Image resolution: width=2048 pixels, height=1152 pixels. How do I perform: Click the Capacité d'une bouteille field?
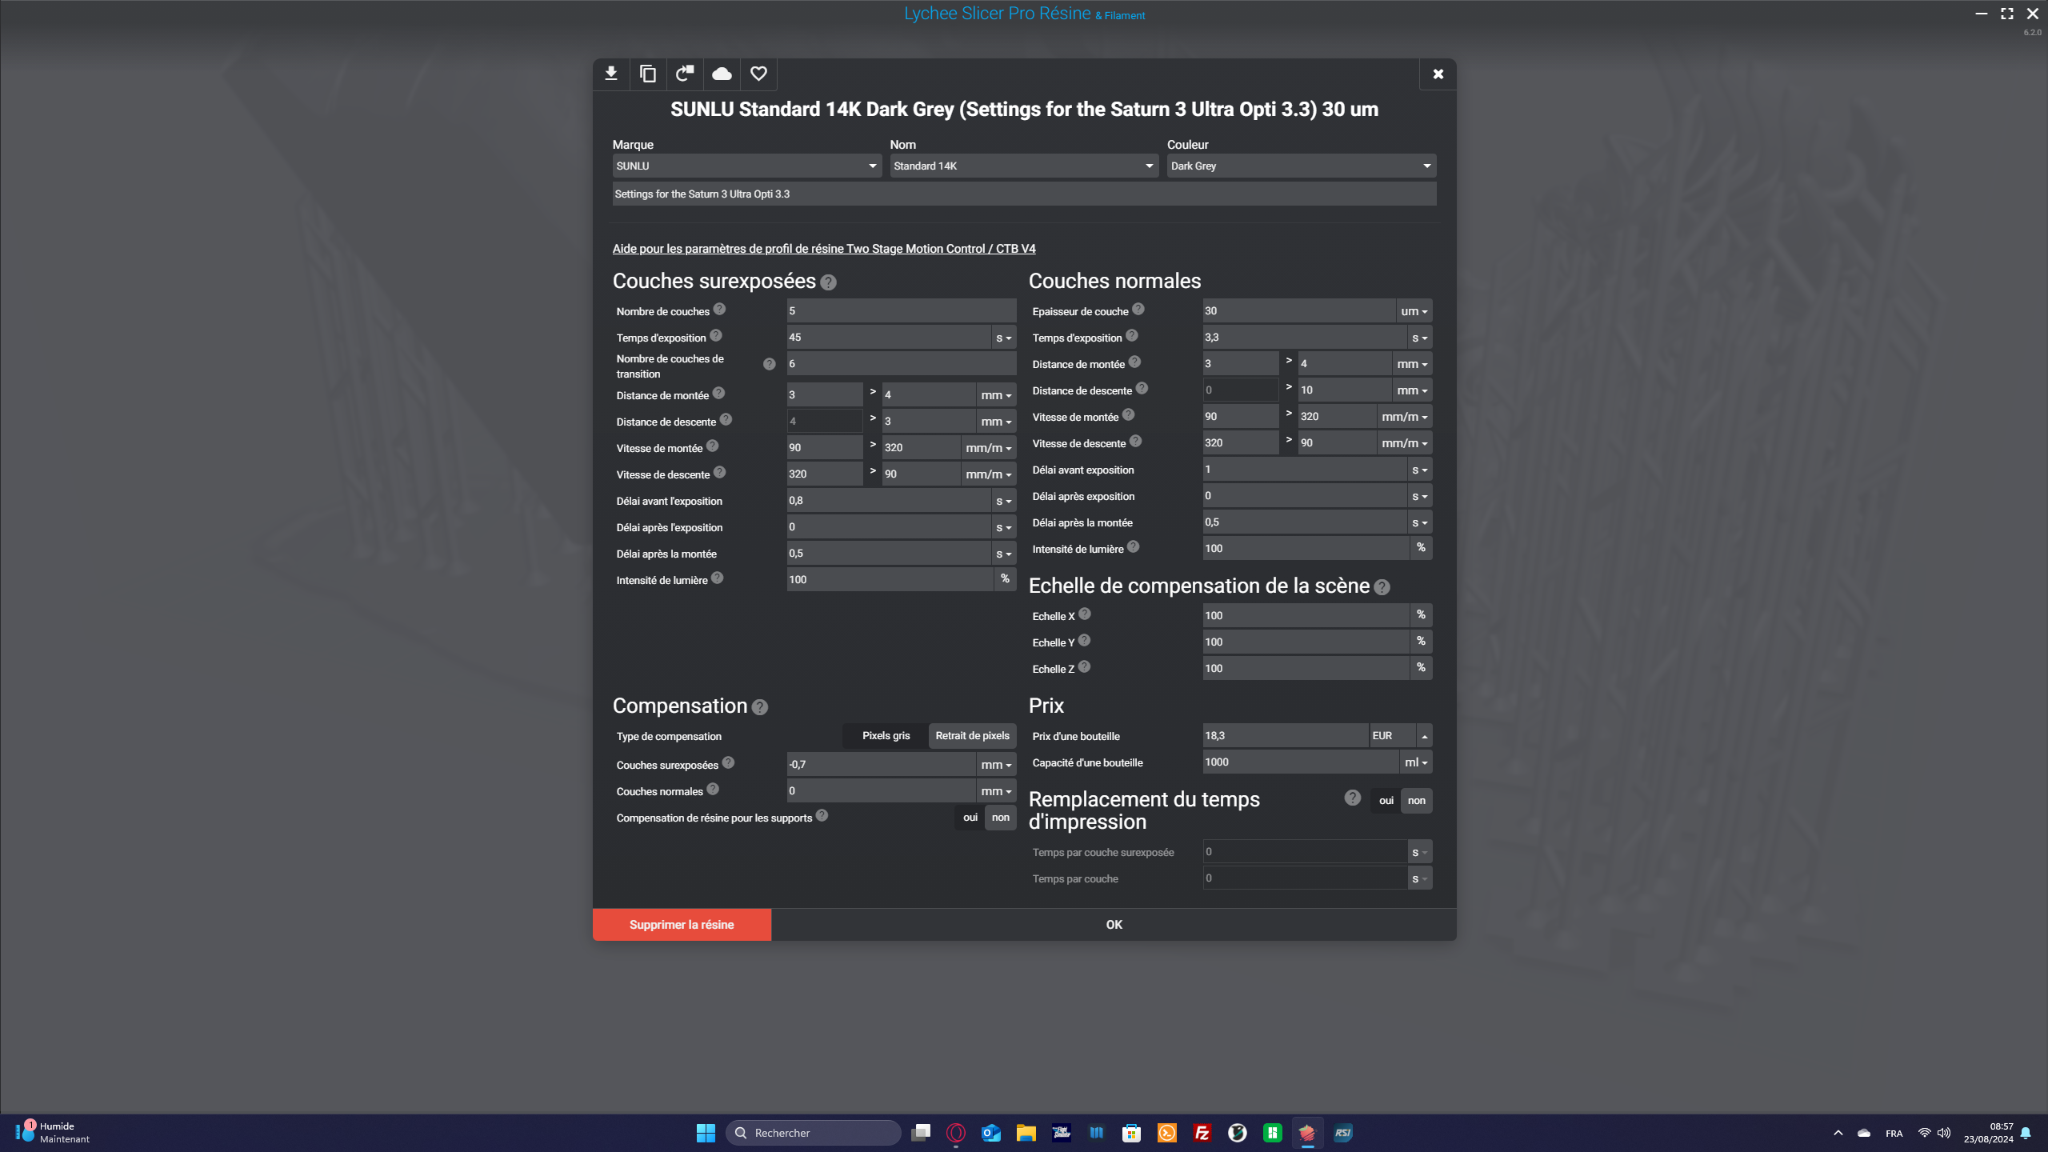click(1300, 763)
